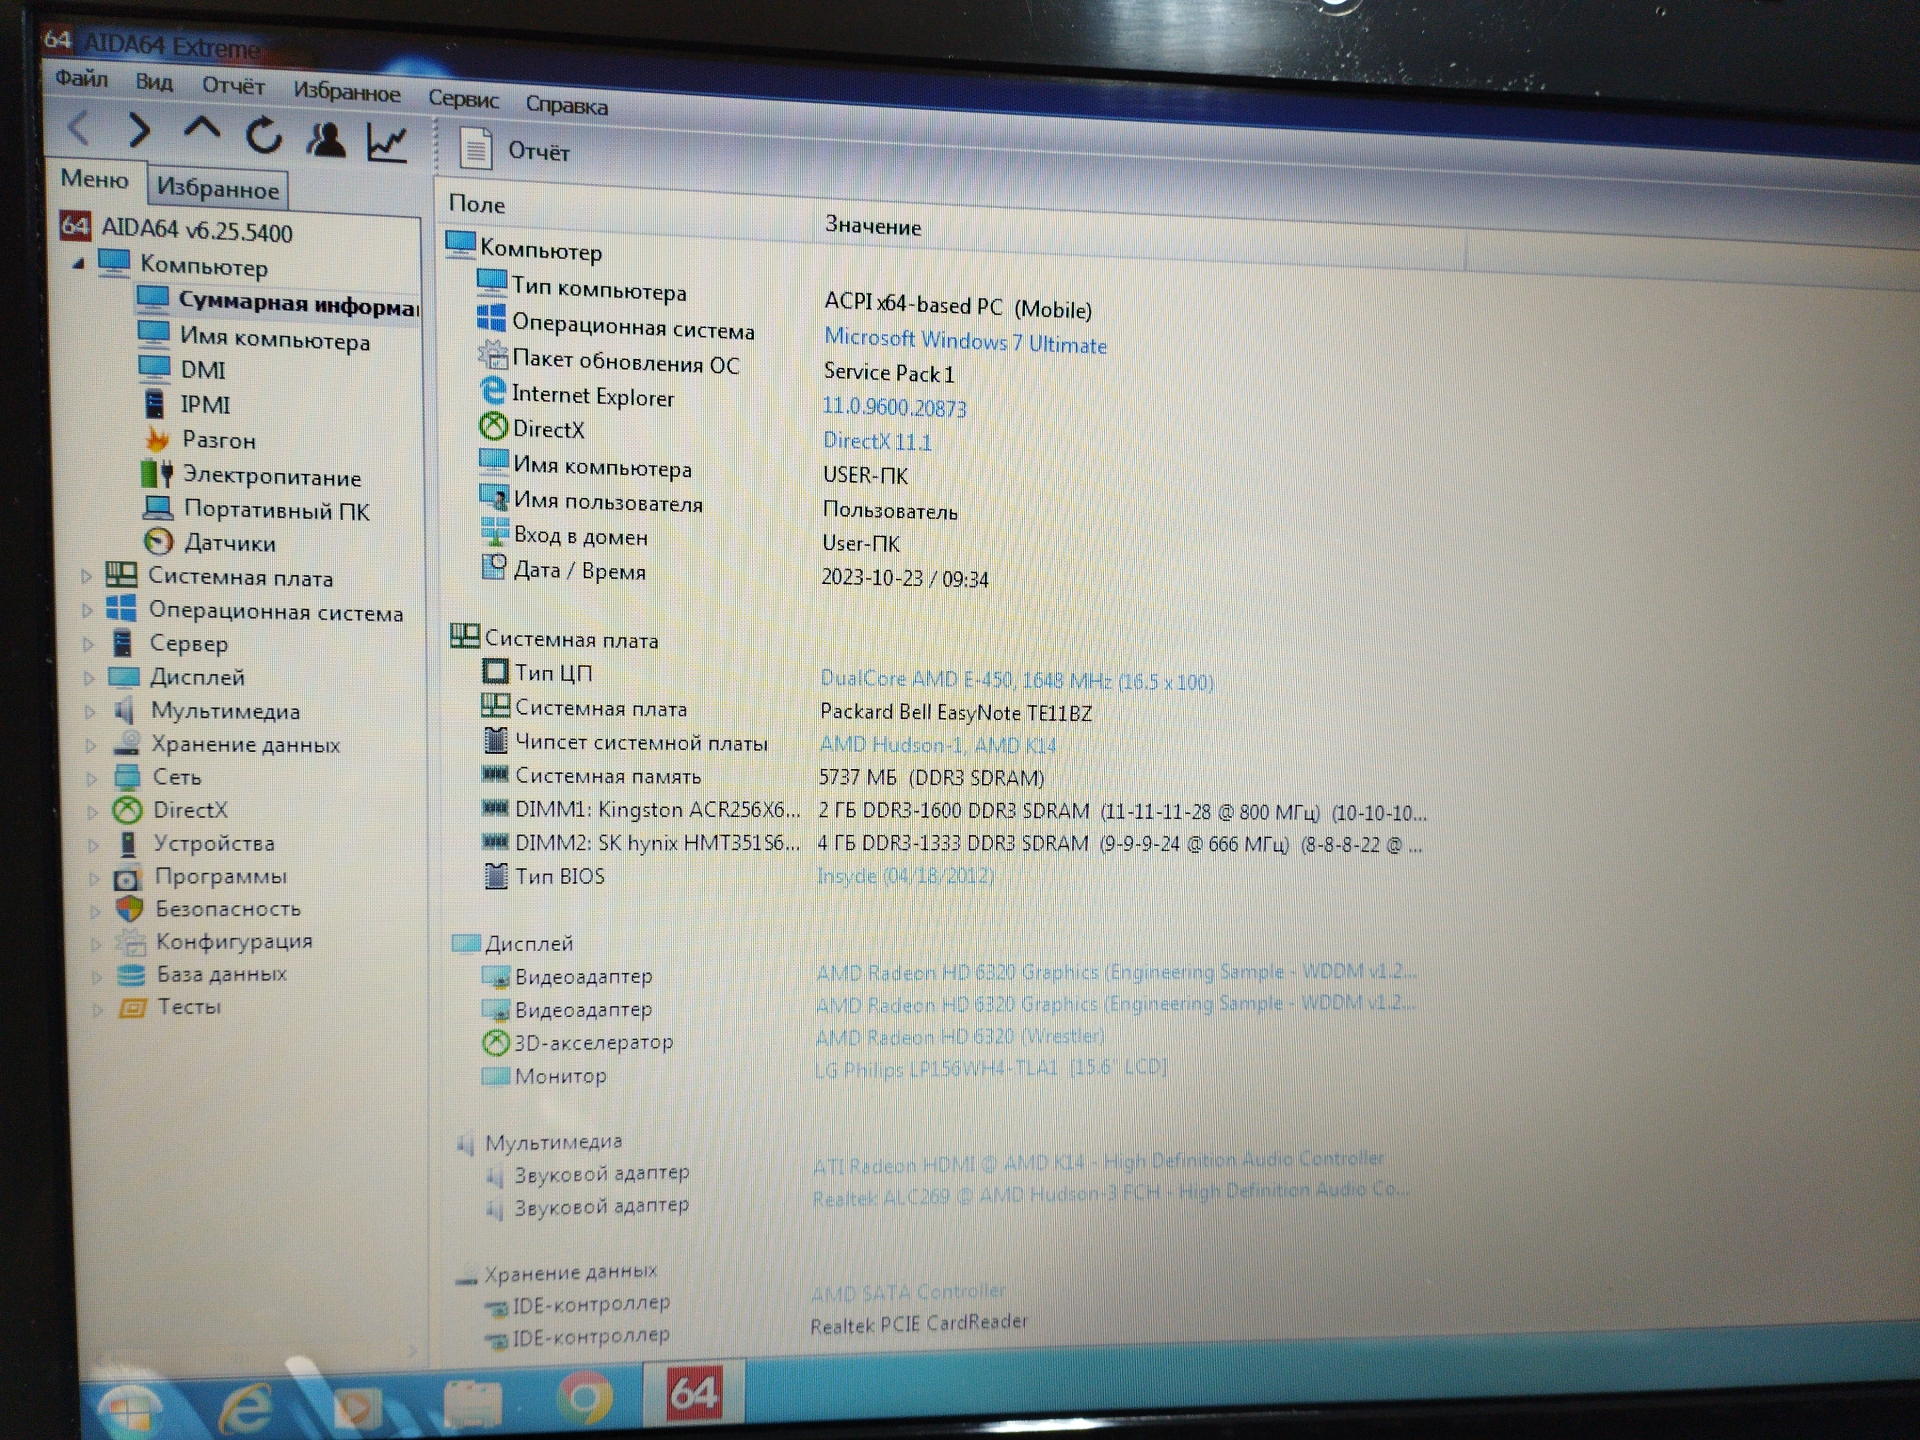Expand the Мультимедиа tree node

point(91,712)
